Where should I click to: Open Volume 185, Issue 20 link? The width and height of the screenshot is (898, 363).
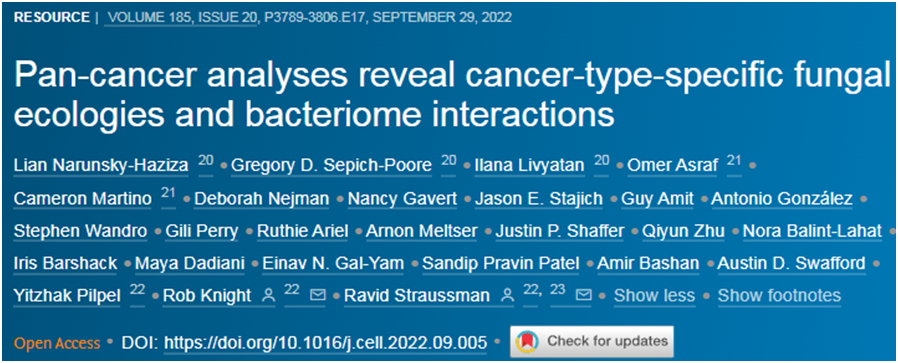point(182,18)
